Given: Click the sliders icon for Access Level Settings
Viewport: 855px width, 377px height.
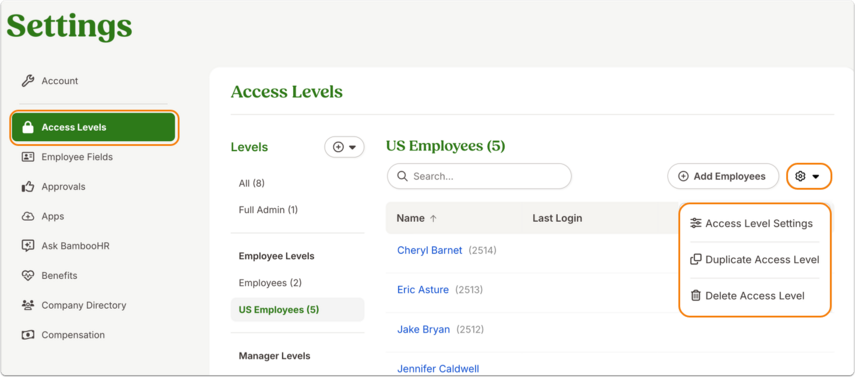Looking at the screenshot, I should click(x=695, y=223).
